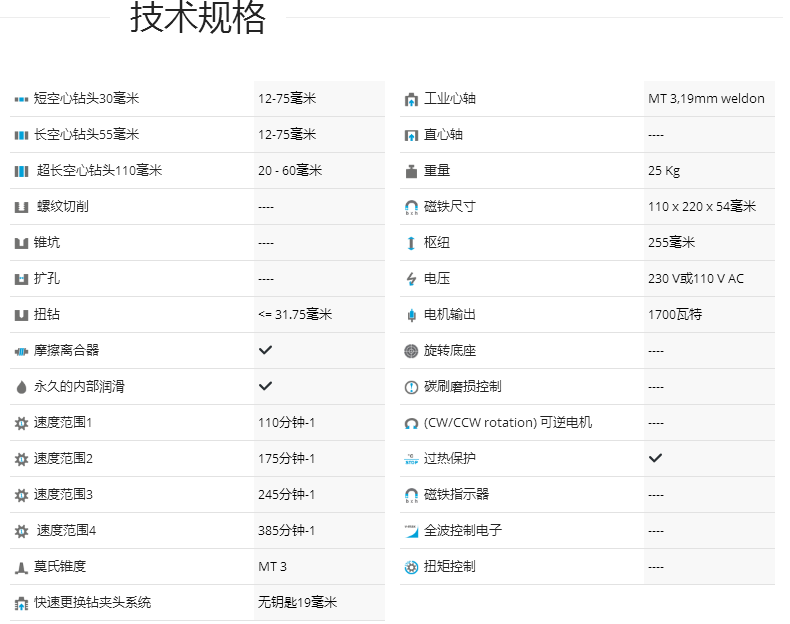Screen dimensions: 790x624
Task: Click the 过热保护 stop icon
Action: tap(411, 459)
